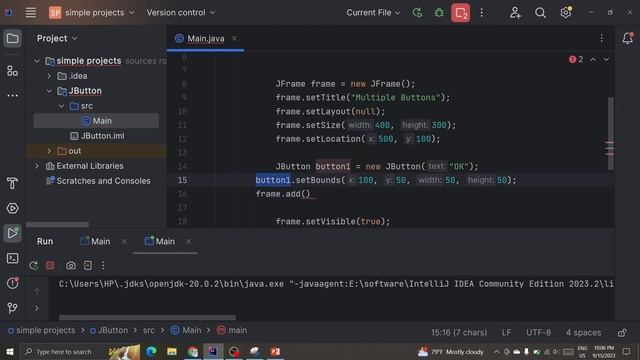The width and height of the screenshot is (640, 360).
Task: Collapse the JButton module folder
Action: (x=49, y=91)
